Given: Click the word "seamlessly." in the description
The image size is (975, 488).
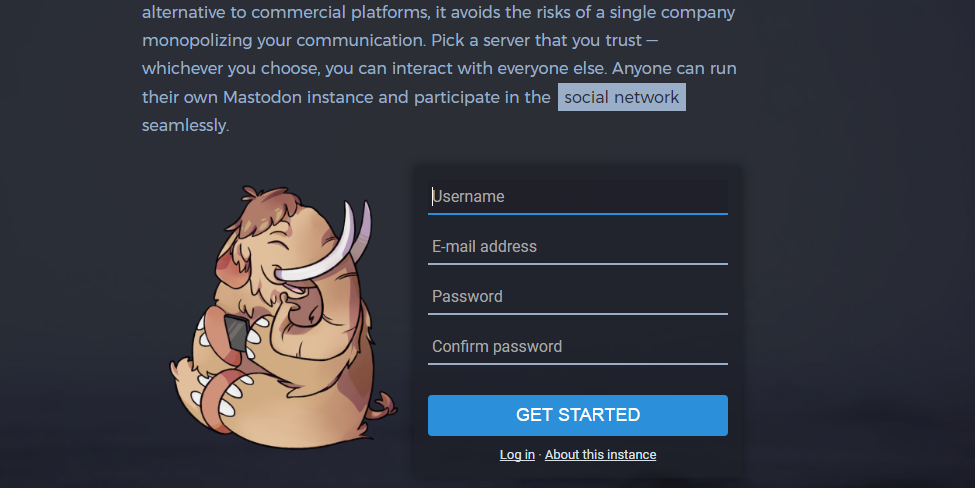Looking at the screenshot, I should coord(185,126).
